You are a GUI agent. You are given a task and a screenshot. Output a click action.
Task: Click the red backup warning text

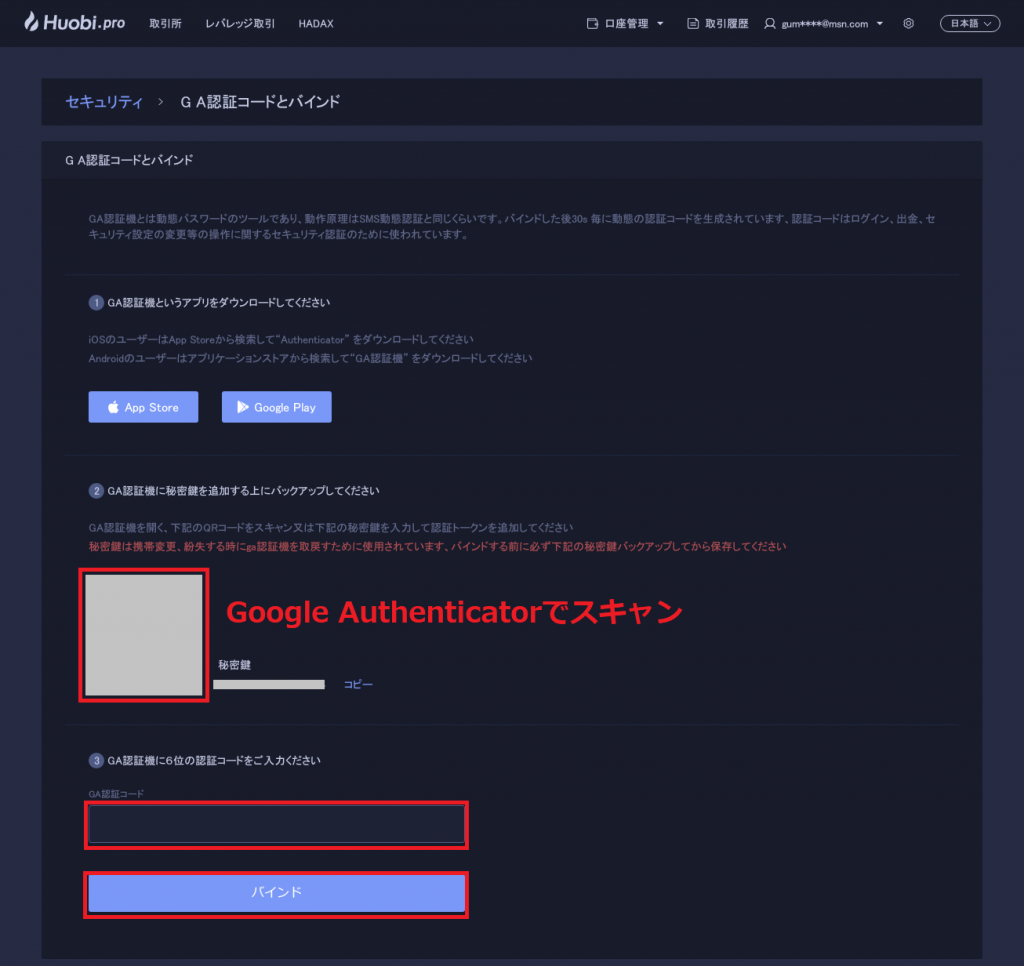pos(437,546)
